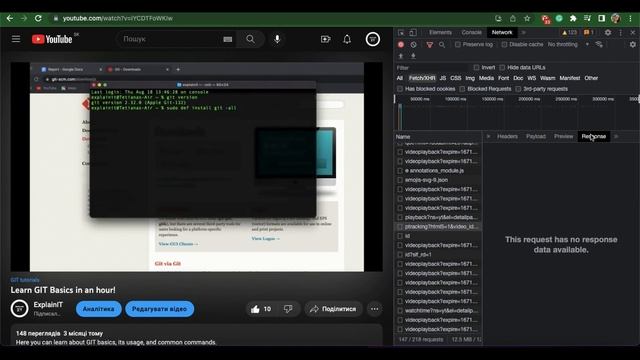Switch to Headers request tab

pyautogui.click(x=507, y=136)
